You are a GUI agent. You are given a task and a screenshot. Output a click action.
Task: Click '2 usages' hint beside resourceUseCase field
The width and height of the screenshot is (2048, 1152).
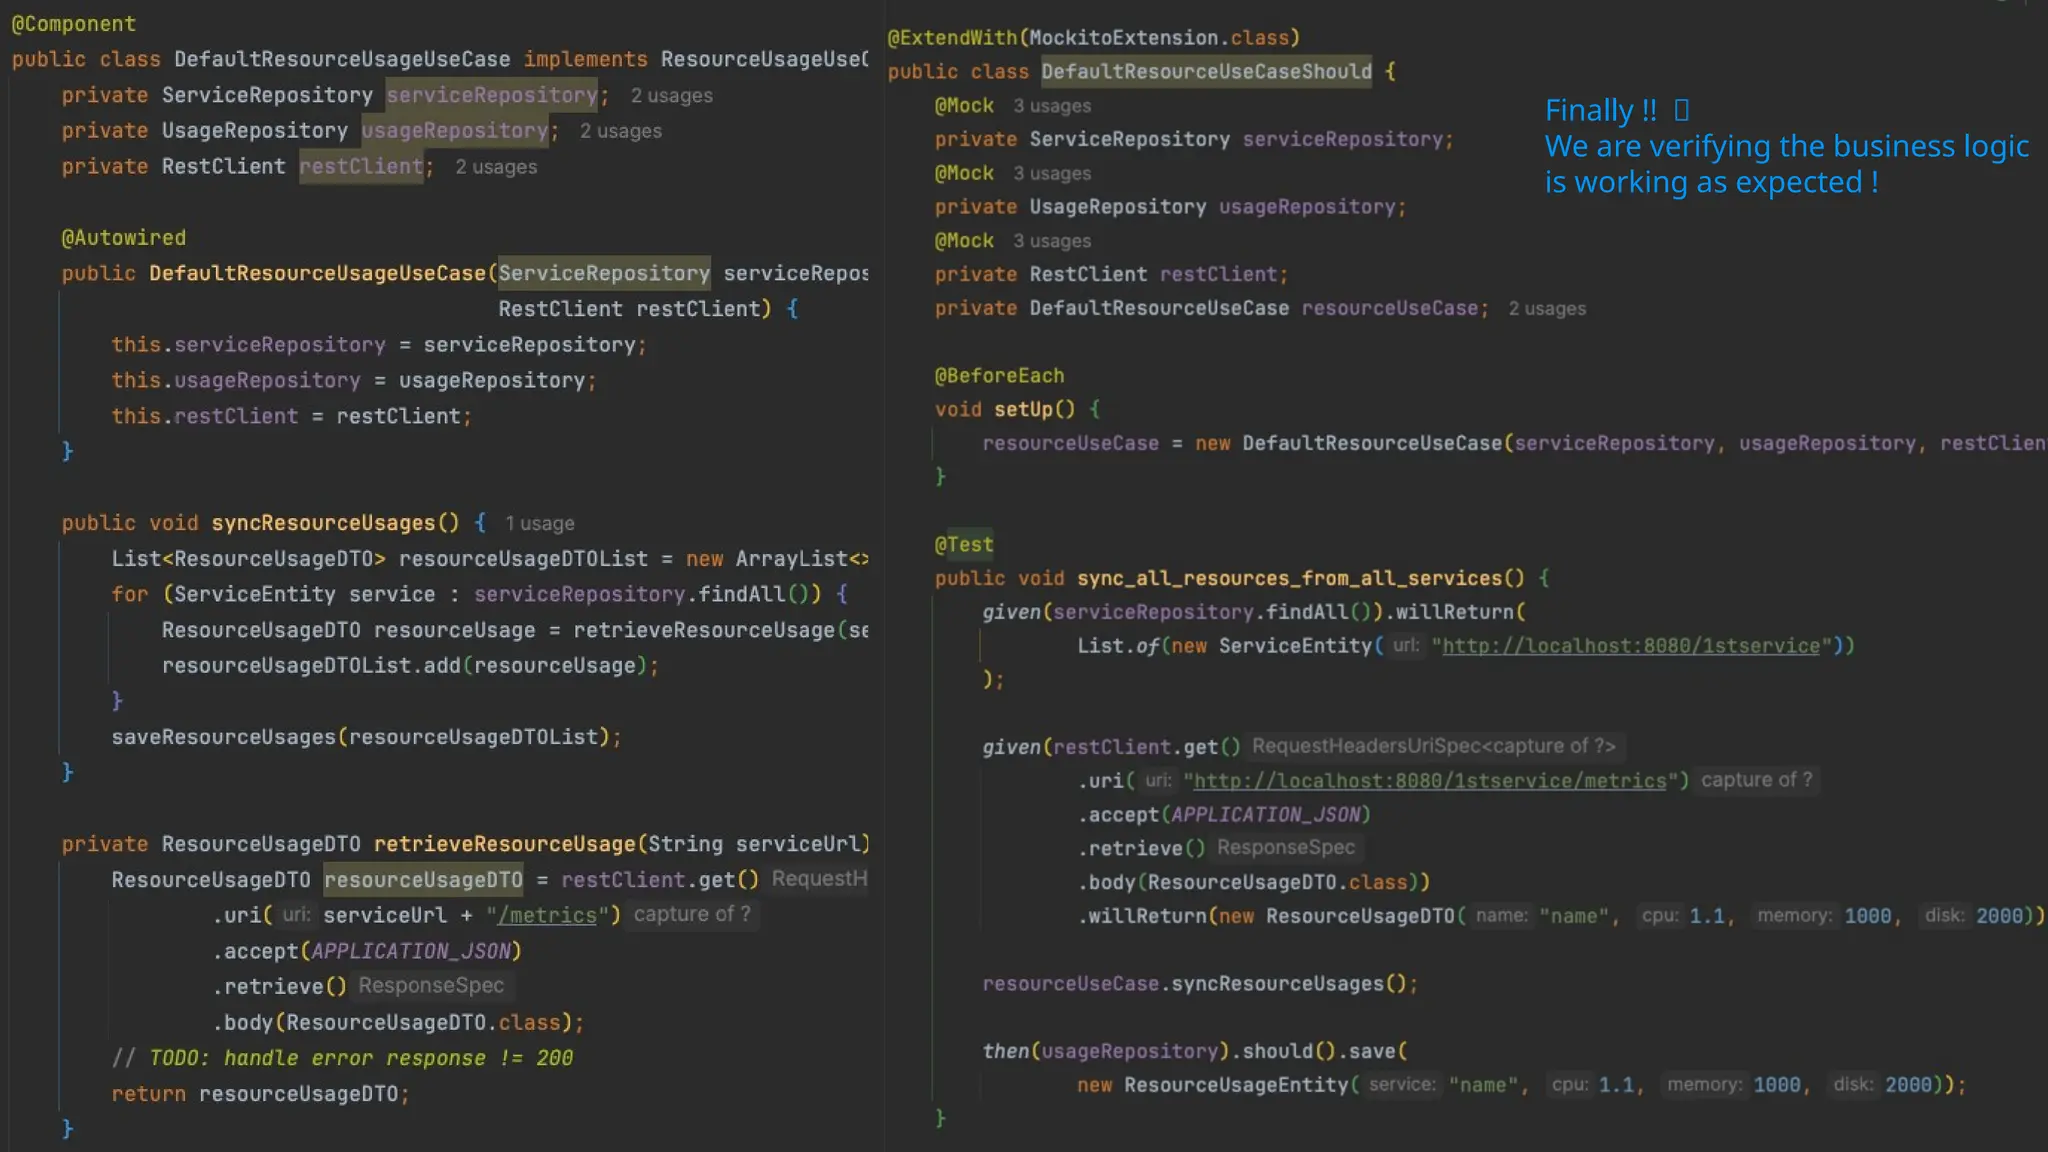coord(1546,309)
